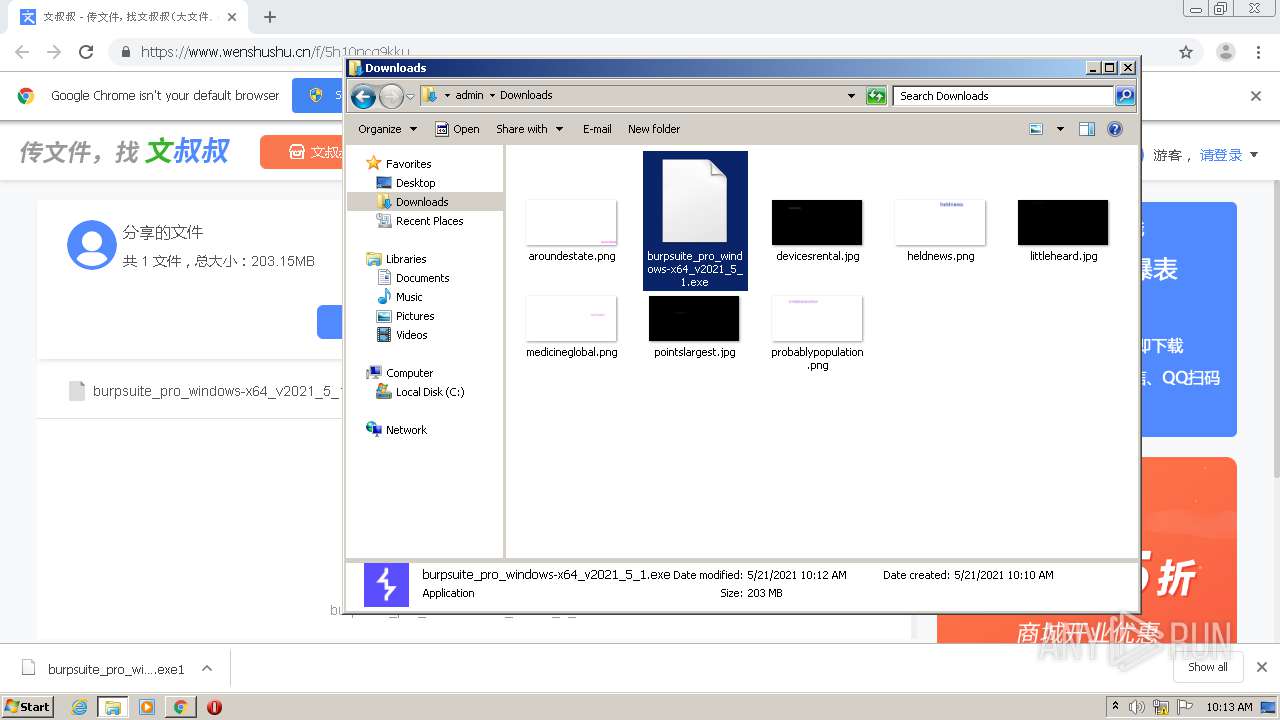Click the volume speaker icon in tray
This screenshot has height=720, width=1280.
pos(1137,707)
